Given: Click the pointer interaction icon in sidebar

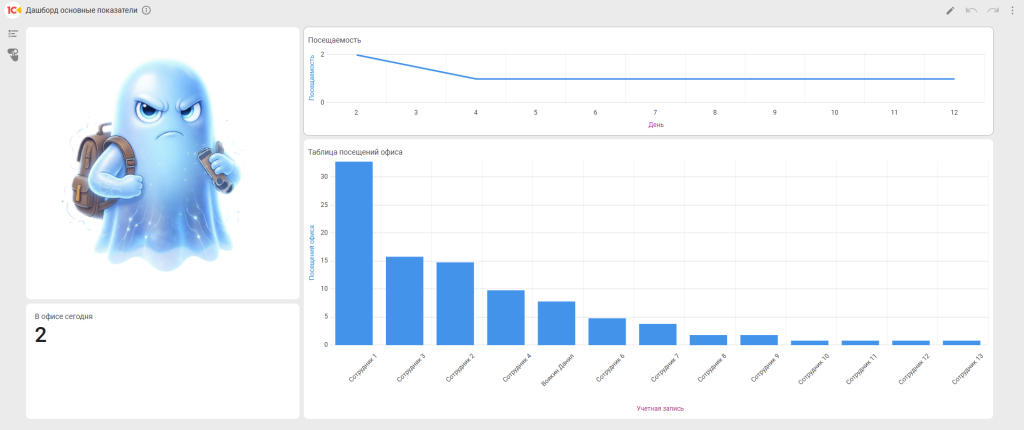Looking at the screenshot, I should coord(13,54).
